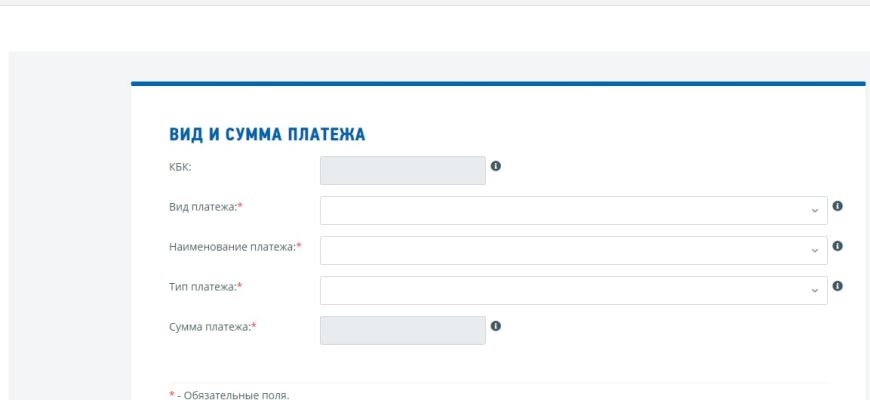
Task: Show the help icon for Наименование платежа
Action: point(838,246)
